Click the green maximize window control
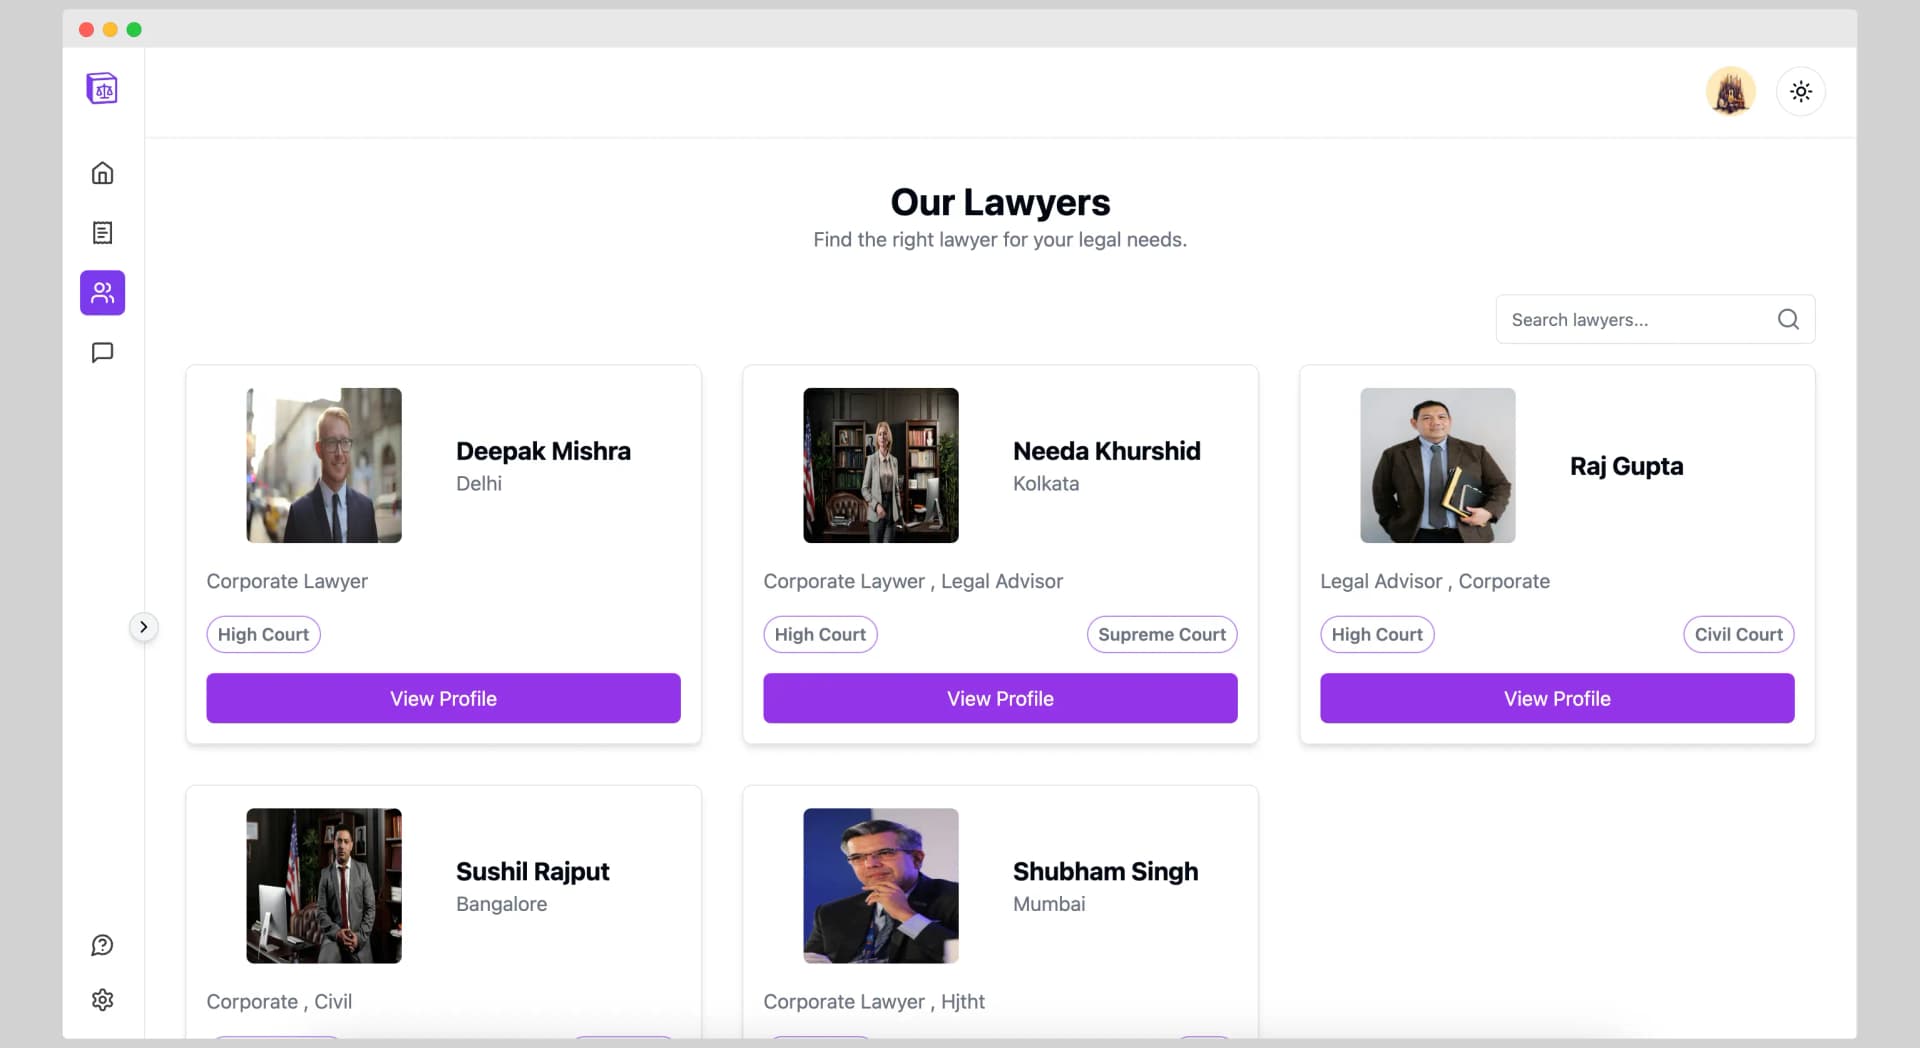 tap(134, 29)
